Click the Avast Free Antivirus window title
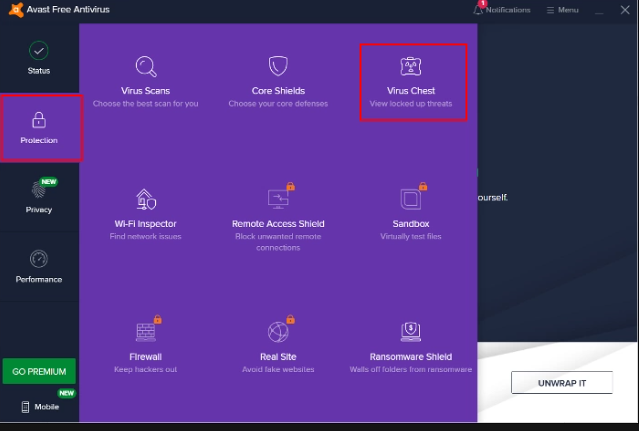This screenshot has width=639, height=431. tap(68, 9)
